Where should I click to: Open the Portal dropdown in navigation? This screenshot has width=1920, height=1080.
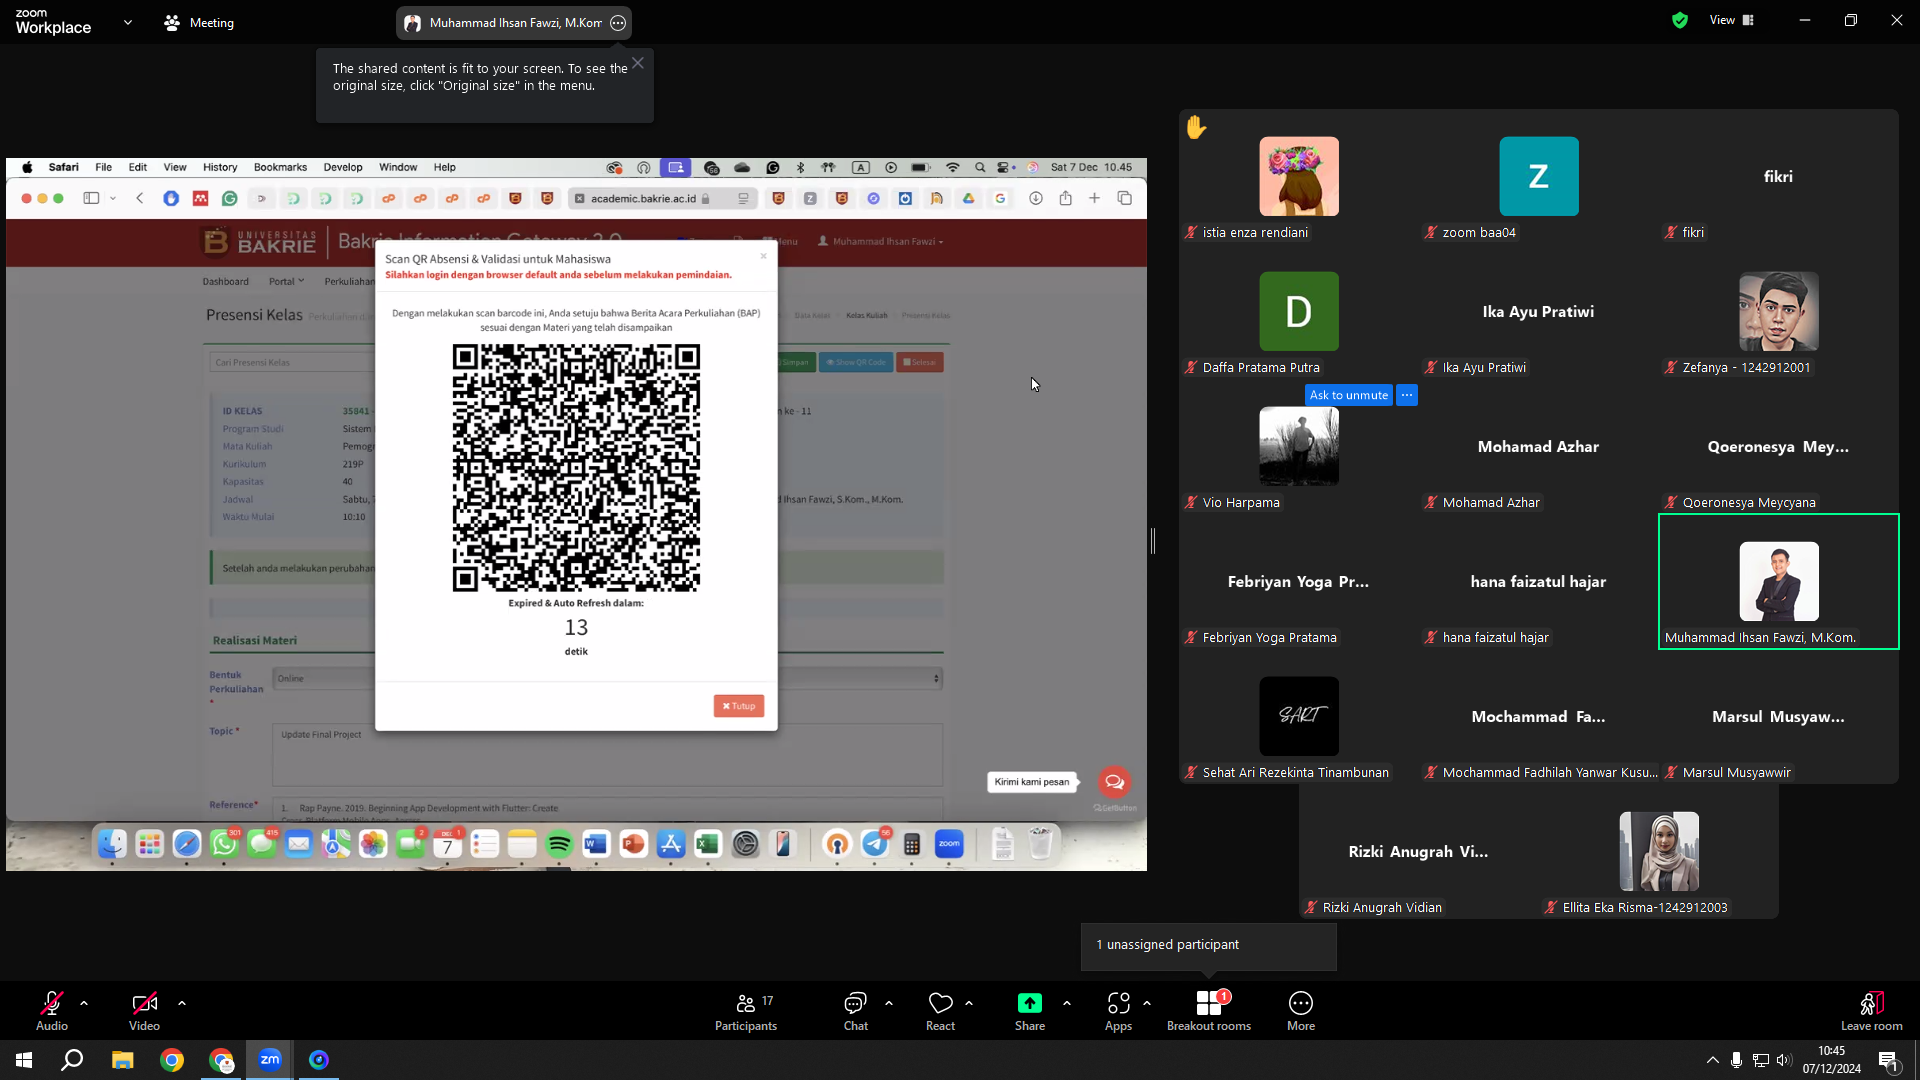[286, 282]
